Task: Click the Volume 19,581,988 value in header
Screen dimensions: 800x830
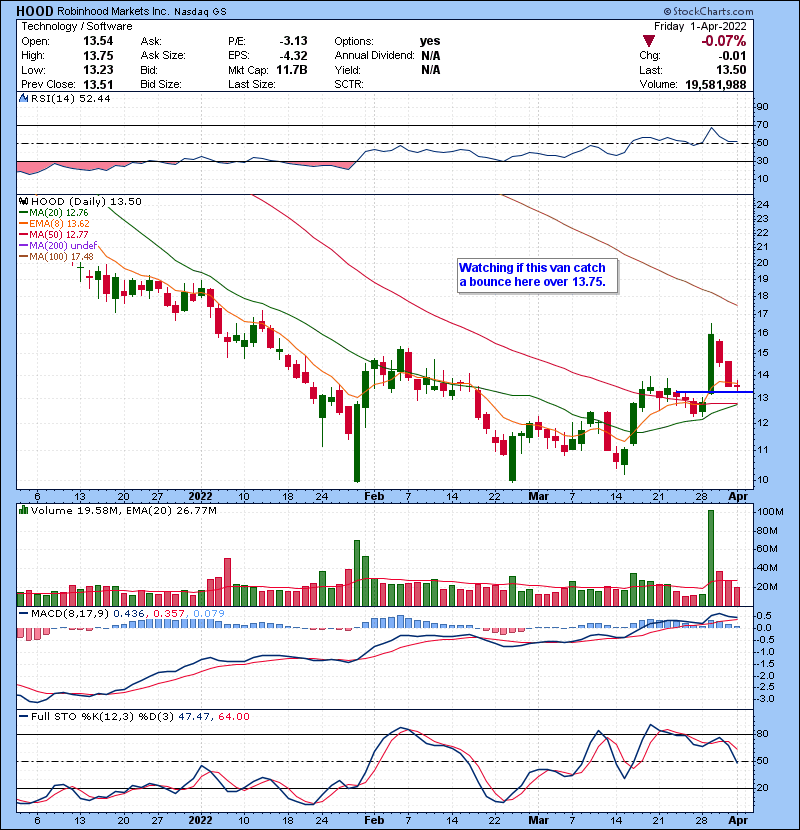Action: (715, 84)
